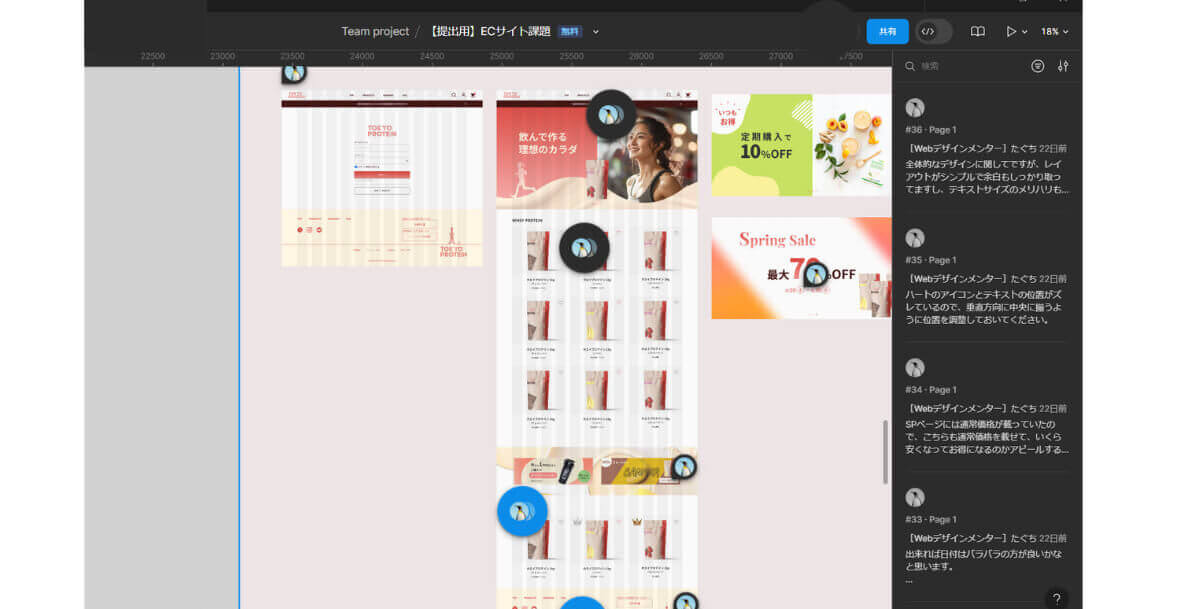1200x609 pixels.
Task: Open the 18% zoom dropdown
Action: (1054, 31)
